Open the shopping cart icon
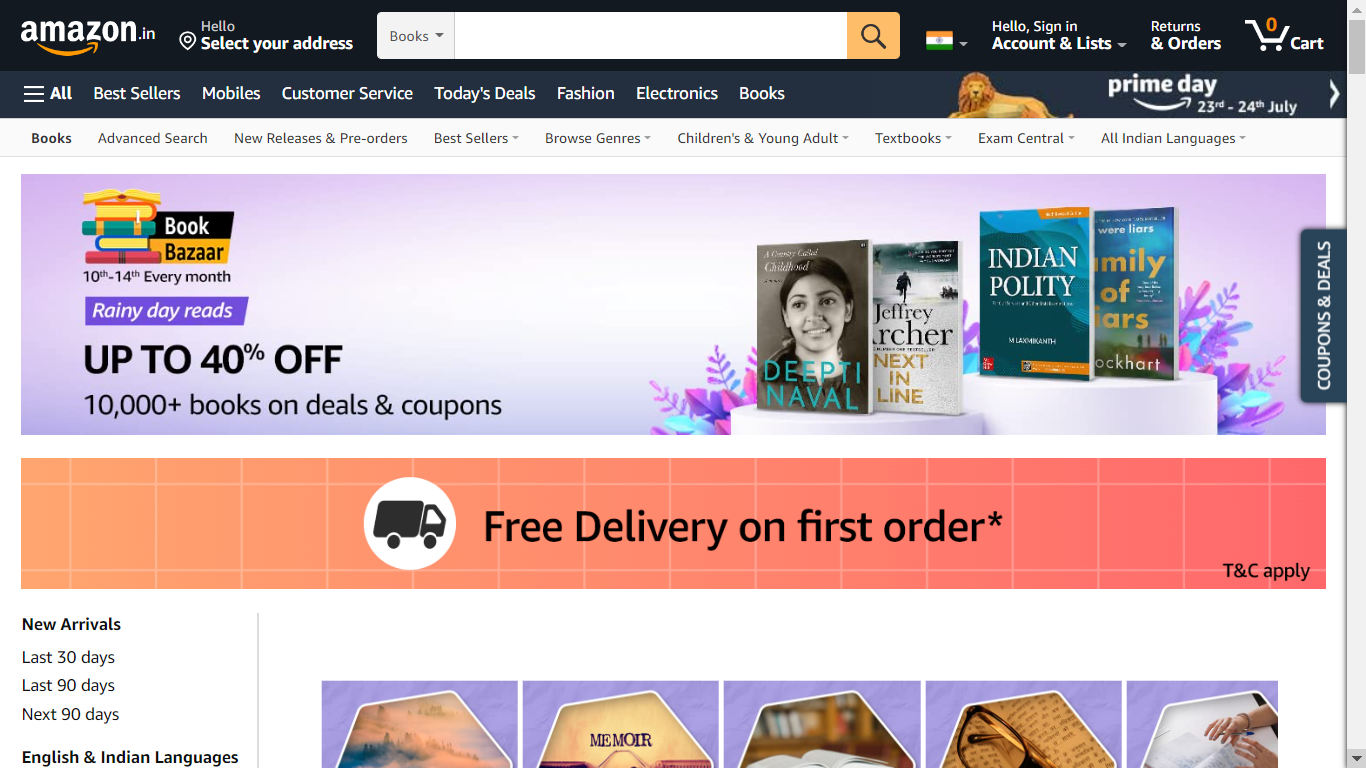Viewport: 1366px width, 768px height. point(1285,36)
